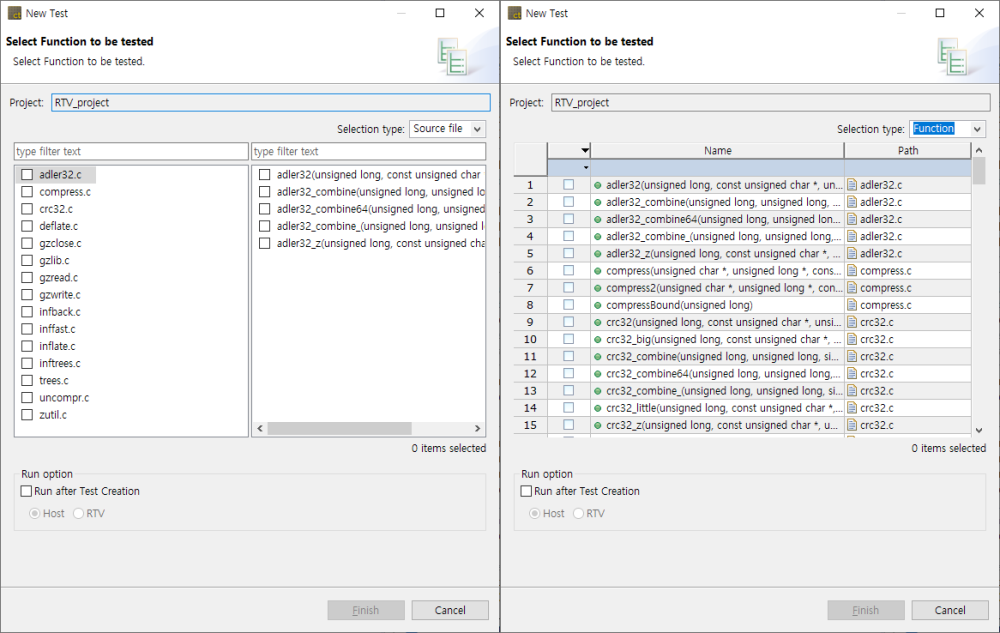Select RTV radio button in right dialog

578,513
